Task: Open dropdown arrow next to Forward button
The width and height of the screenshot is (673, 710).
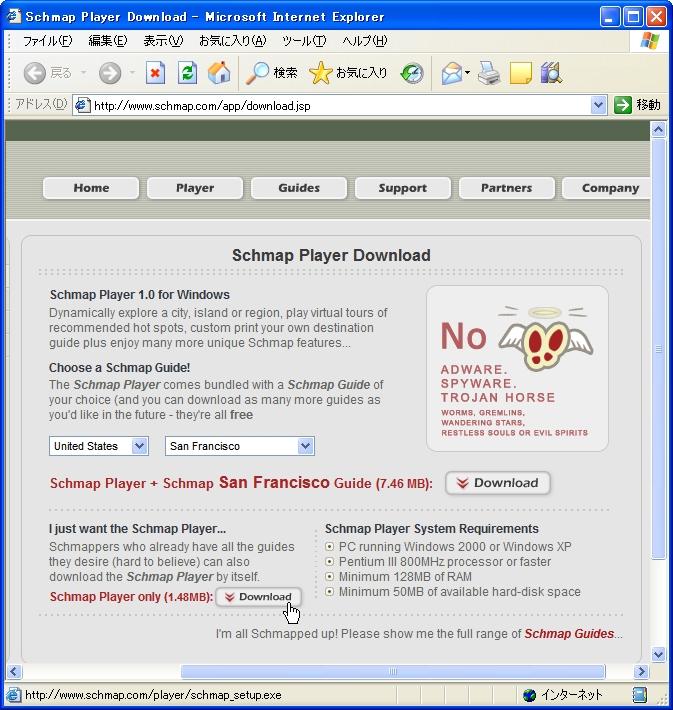Action: [x=132, y=72]
